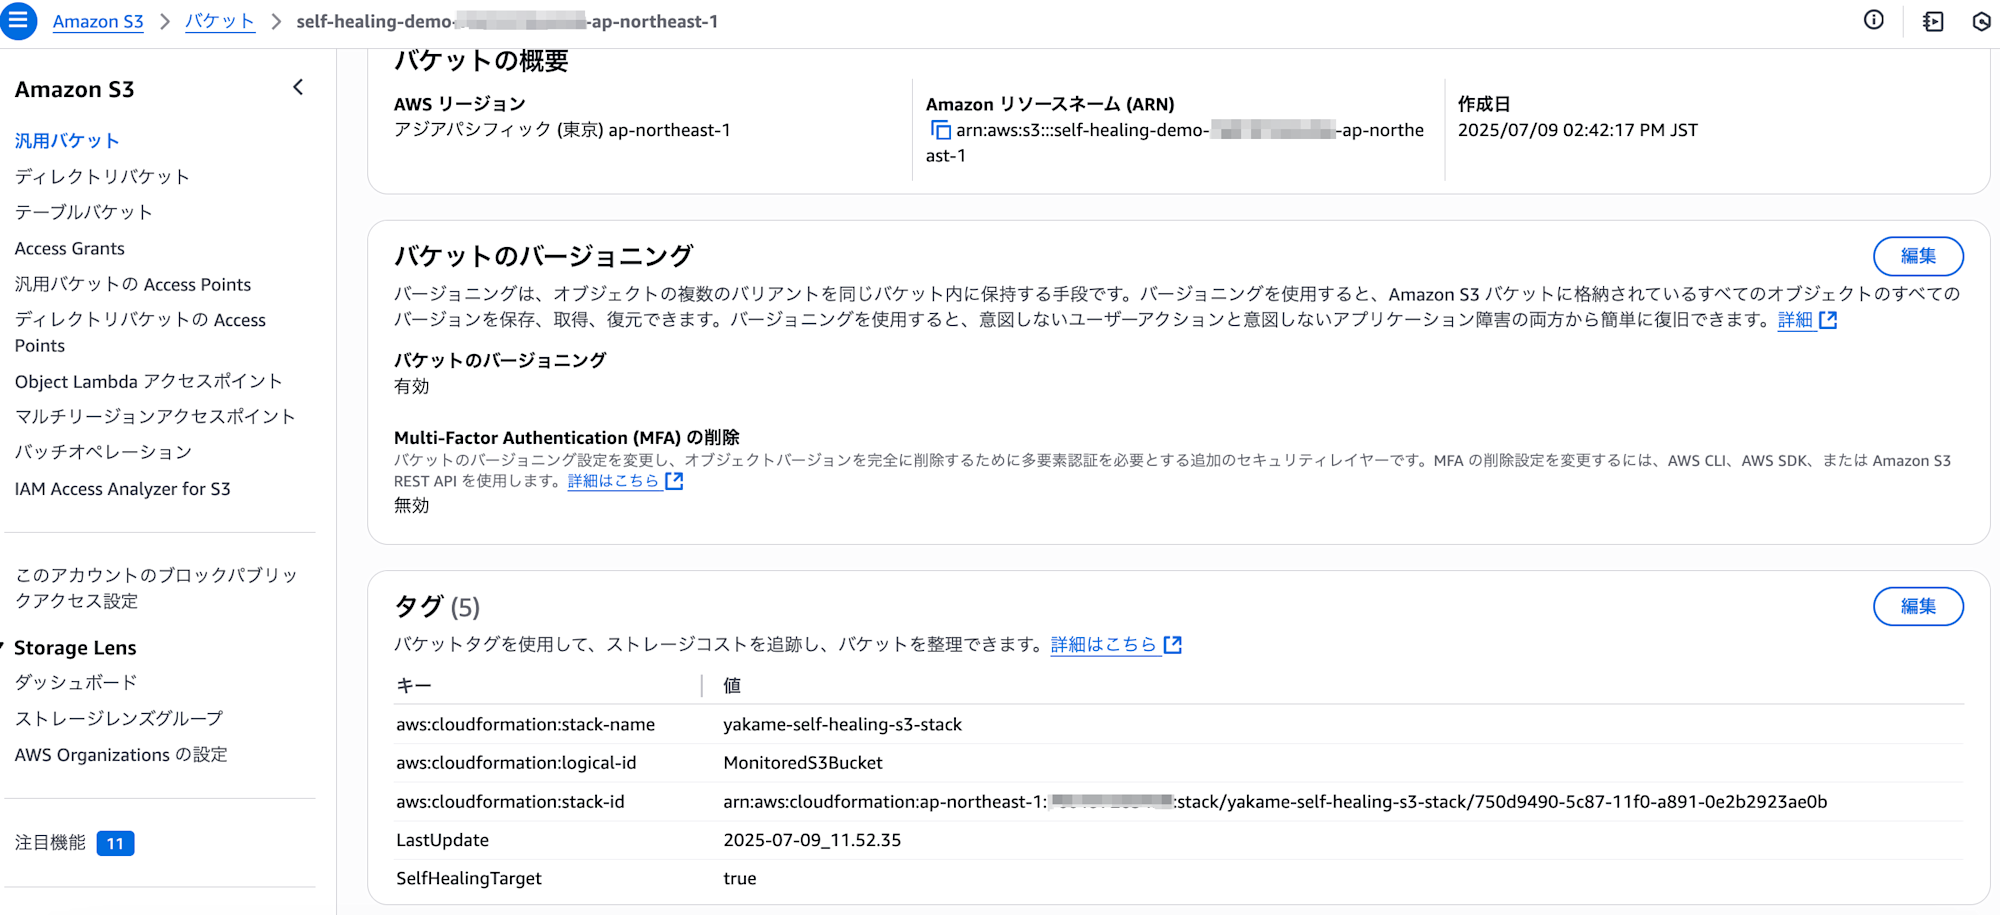Go to the バケット breadcrumb link
Image resolution: width=2000 pixels, height=915 pixels.
pos(220,21)
